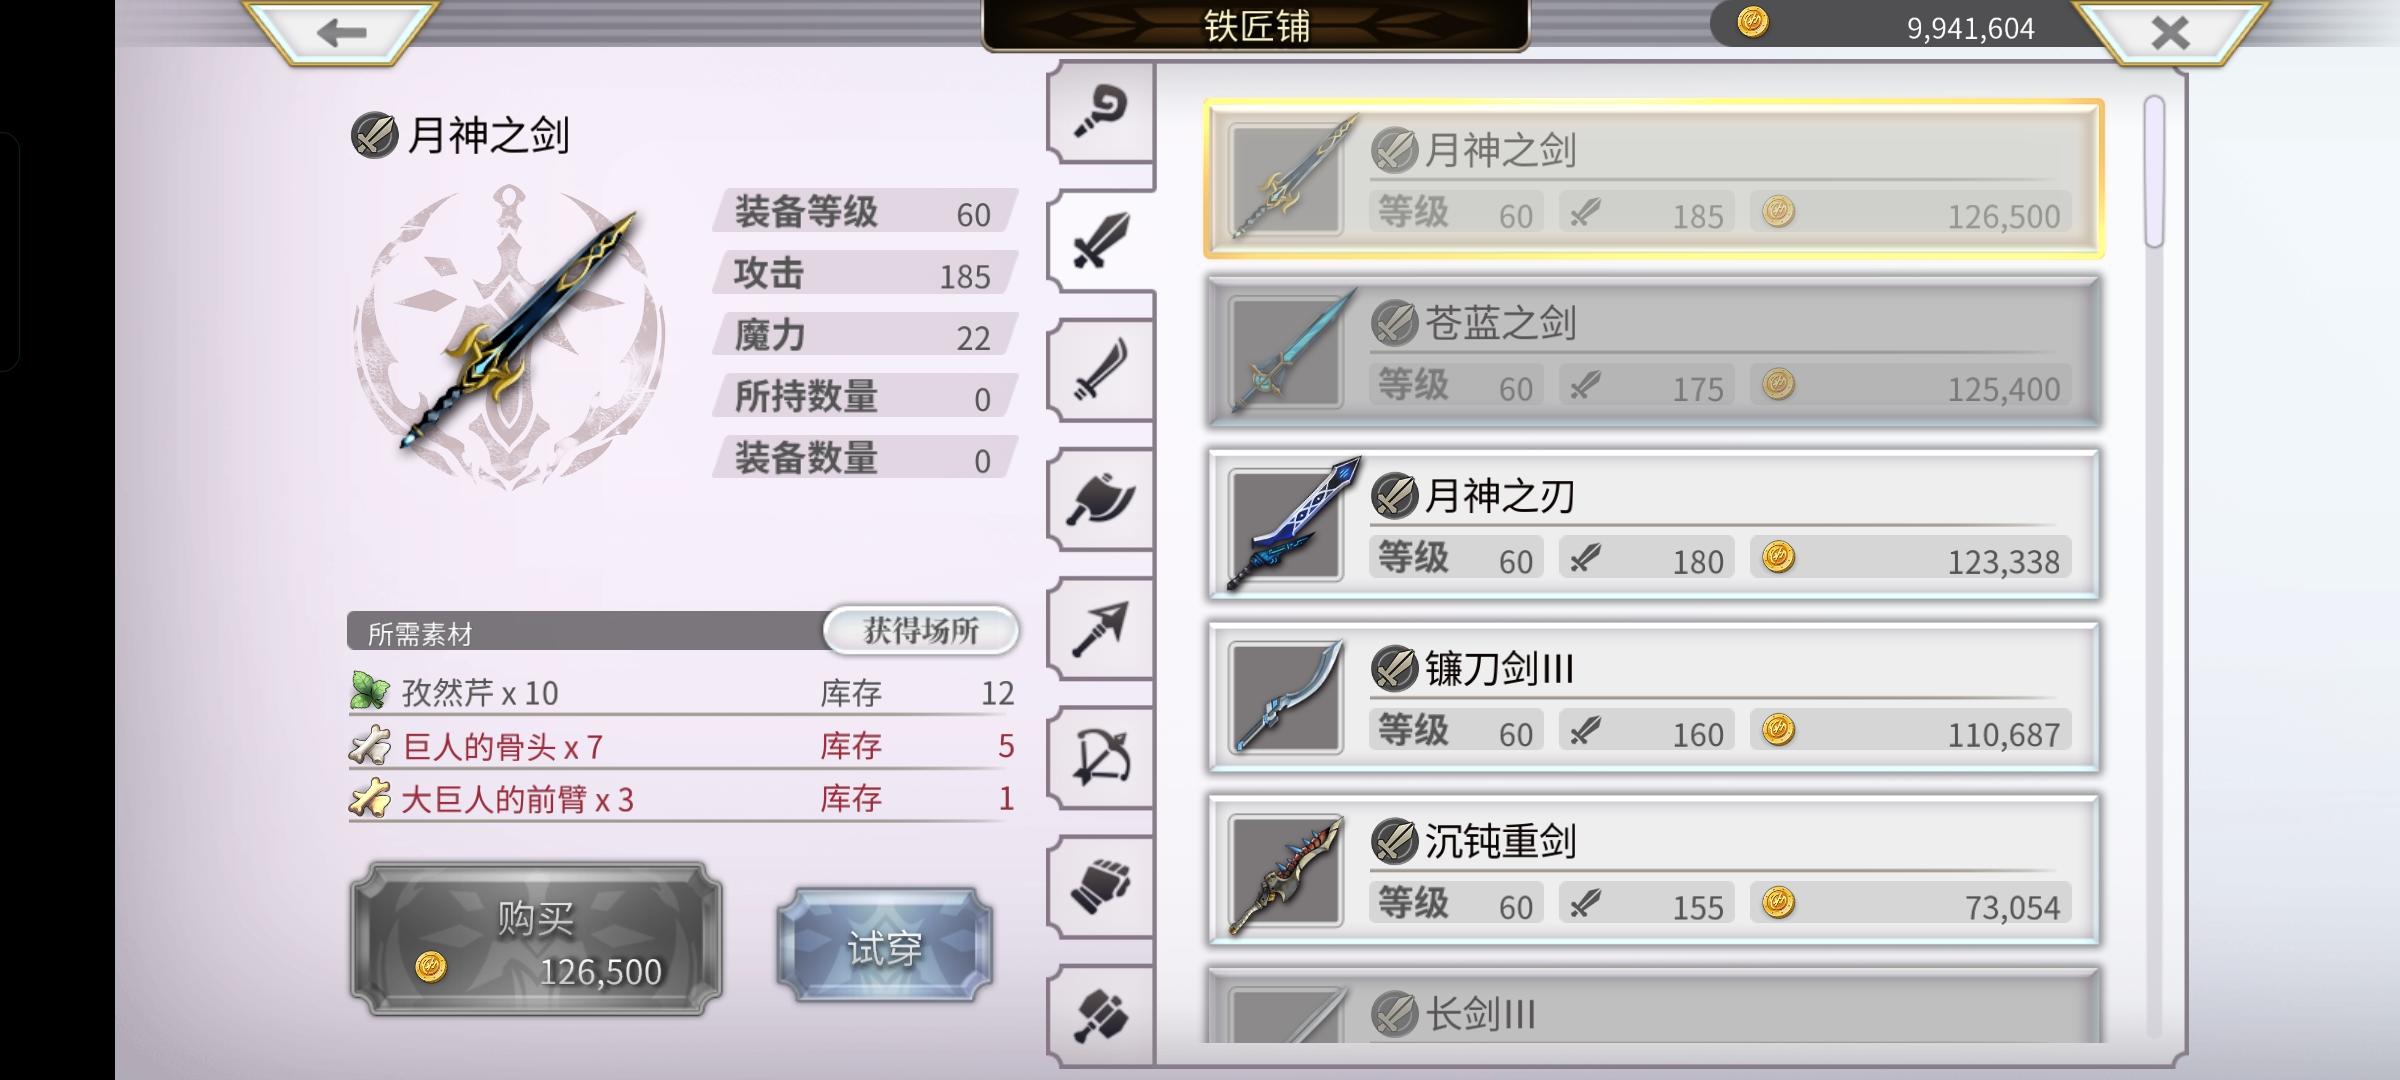Click the 试穿 try-on button
2400x1080 pixels.
[x=885, y=946]
